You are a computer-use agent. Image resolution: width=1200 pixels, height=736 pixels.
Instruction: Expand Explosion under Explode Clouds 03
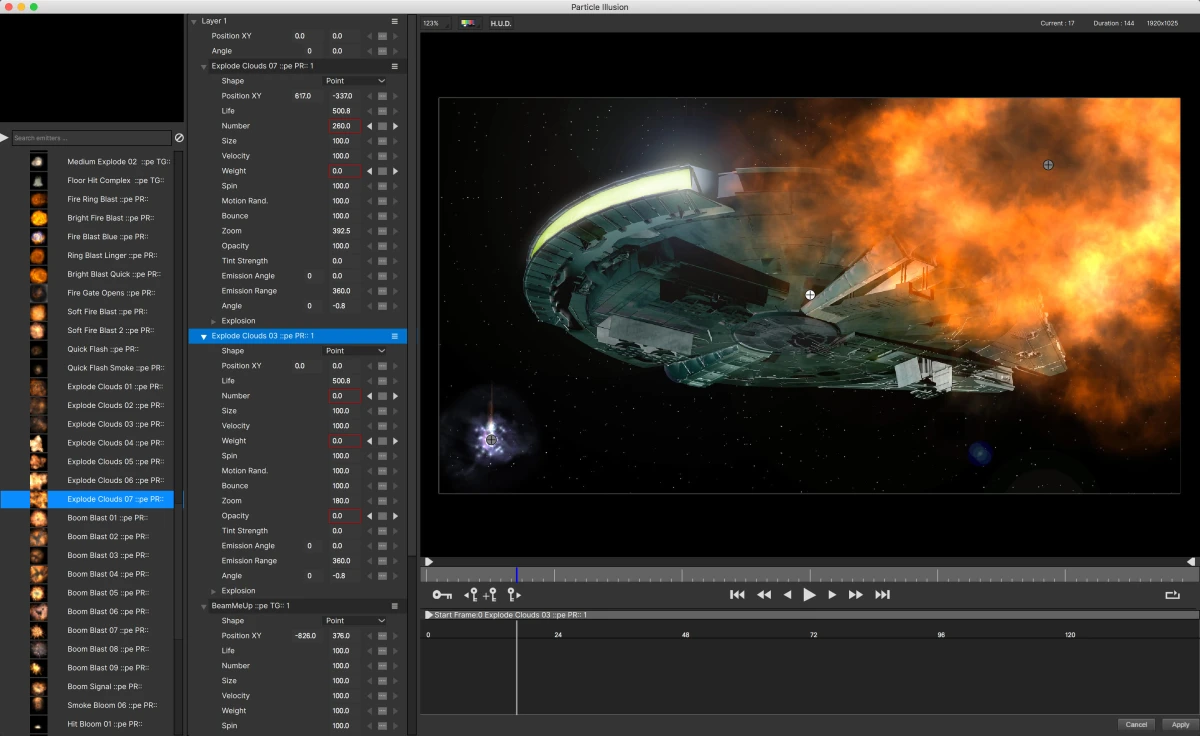pyautogui.click(x=214, y=591)
